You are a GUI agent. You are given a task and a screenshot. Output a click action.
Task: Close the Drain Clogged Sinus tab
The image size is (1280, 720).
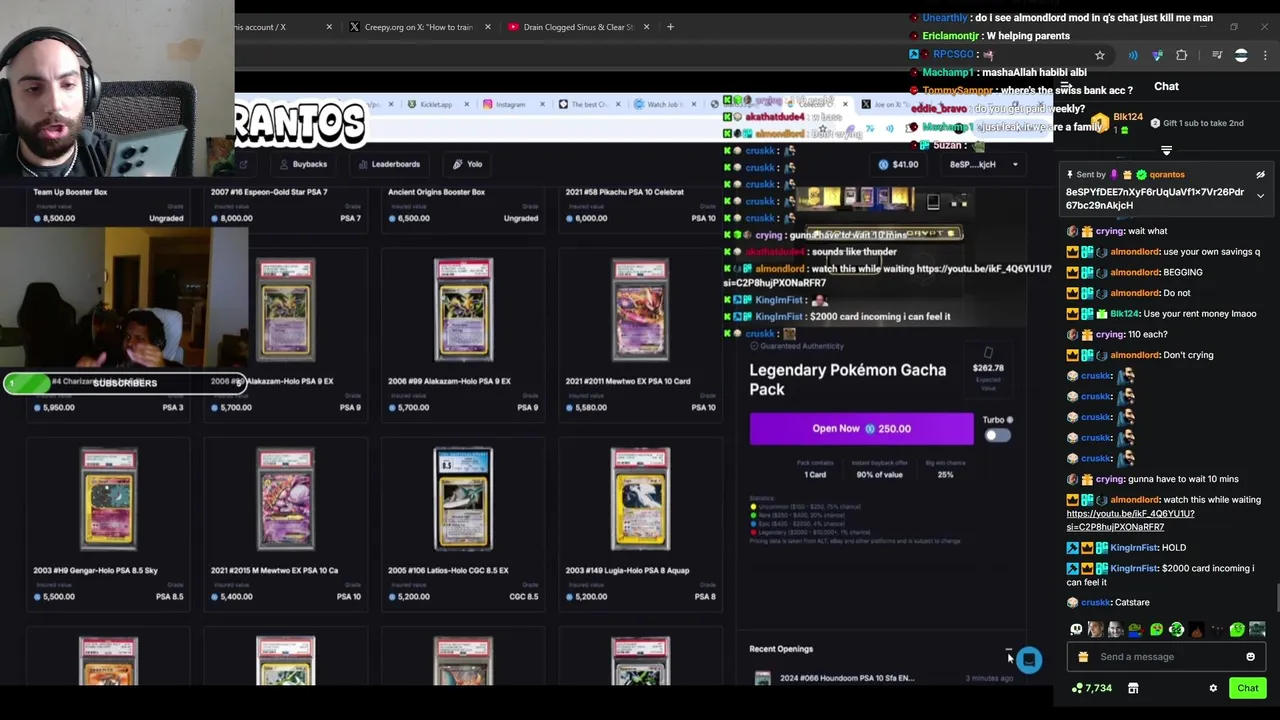click(647, 27)
